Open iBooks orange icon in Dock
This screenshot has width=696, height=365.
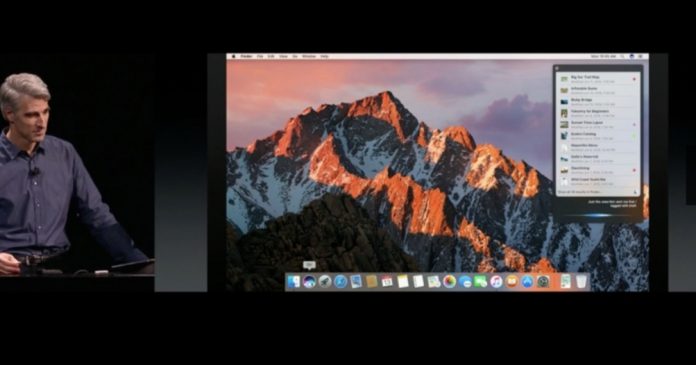511,282
